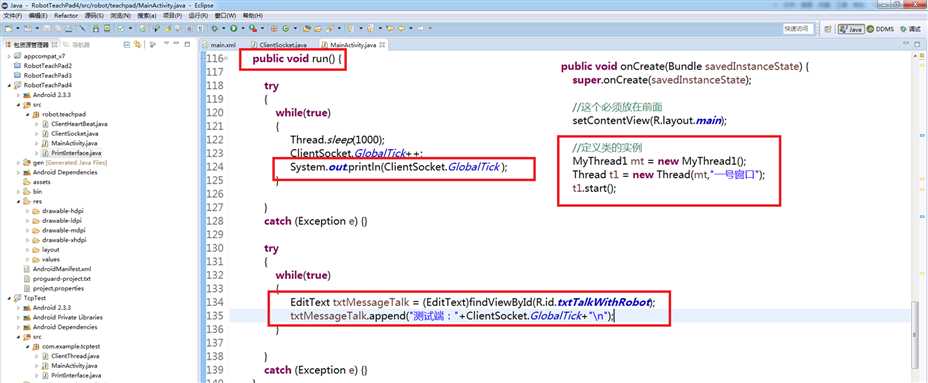Open the Refactor menu
The image size is (928, 383).
[x=66, y=15]
